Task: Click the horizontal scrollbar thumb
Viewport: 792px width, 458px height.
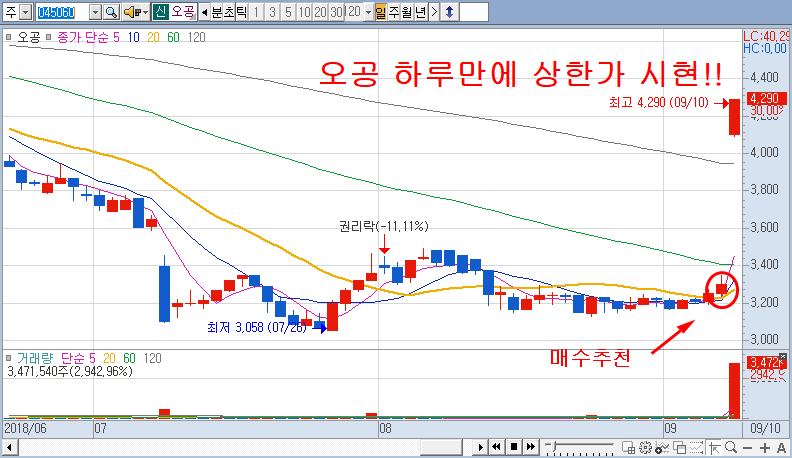Action: tap(441, 447)
